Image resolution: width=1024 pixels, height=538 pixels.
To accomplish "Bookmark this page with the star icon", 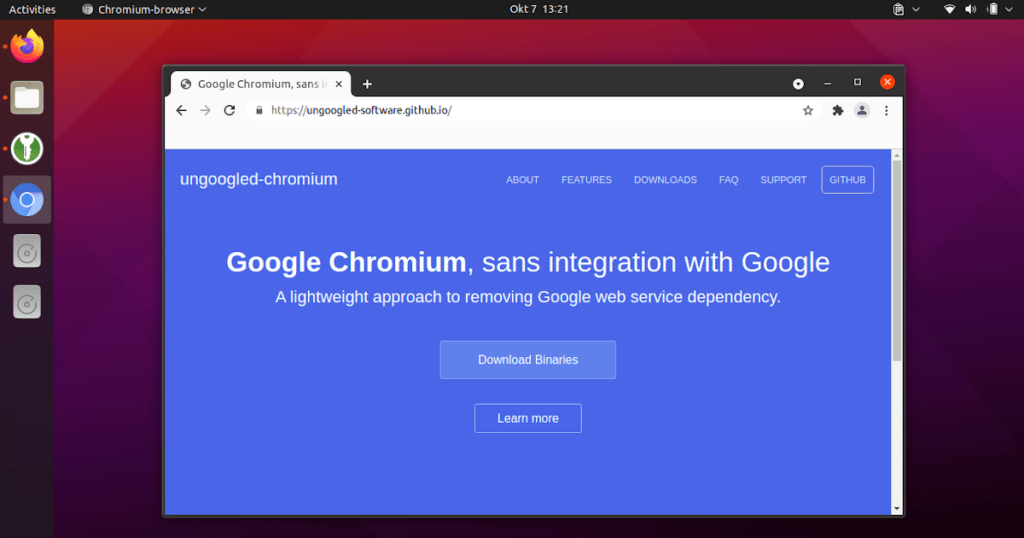I will click(808, 110).
